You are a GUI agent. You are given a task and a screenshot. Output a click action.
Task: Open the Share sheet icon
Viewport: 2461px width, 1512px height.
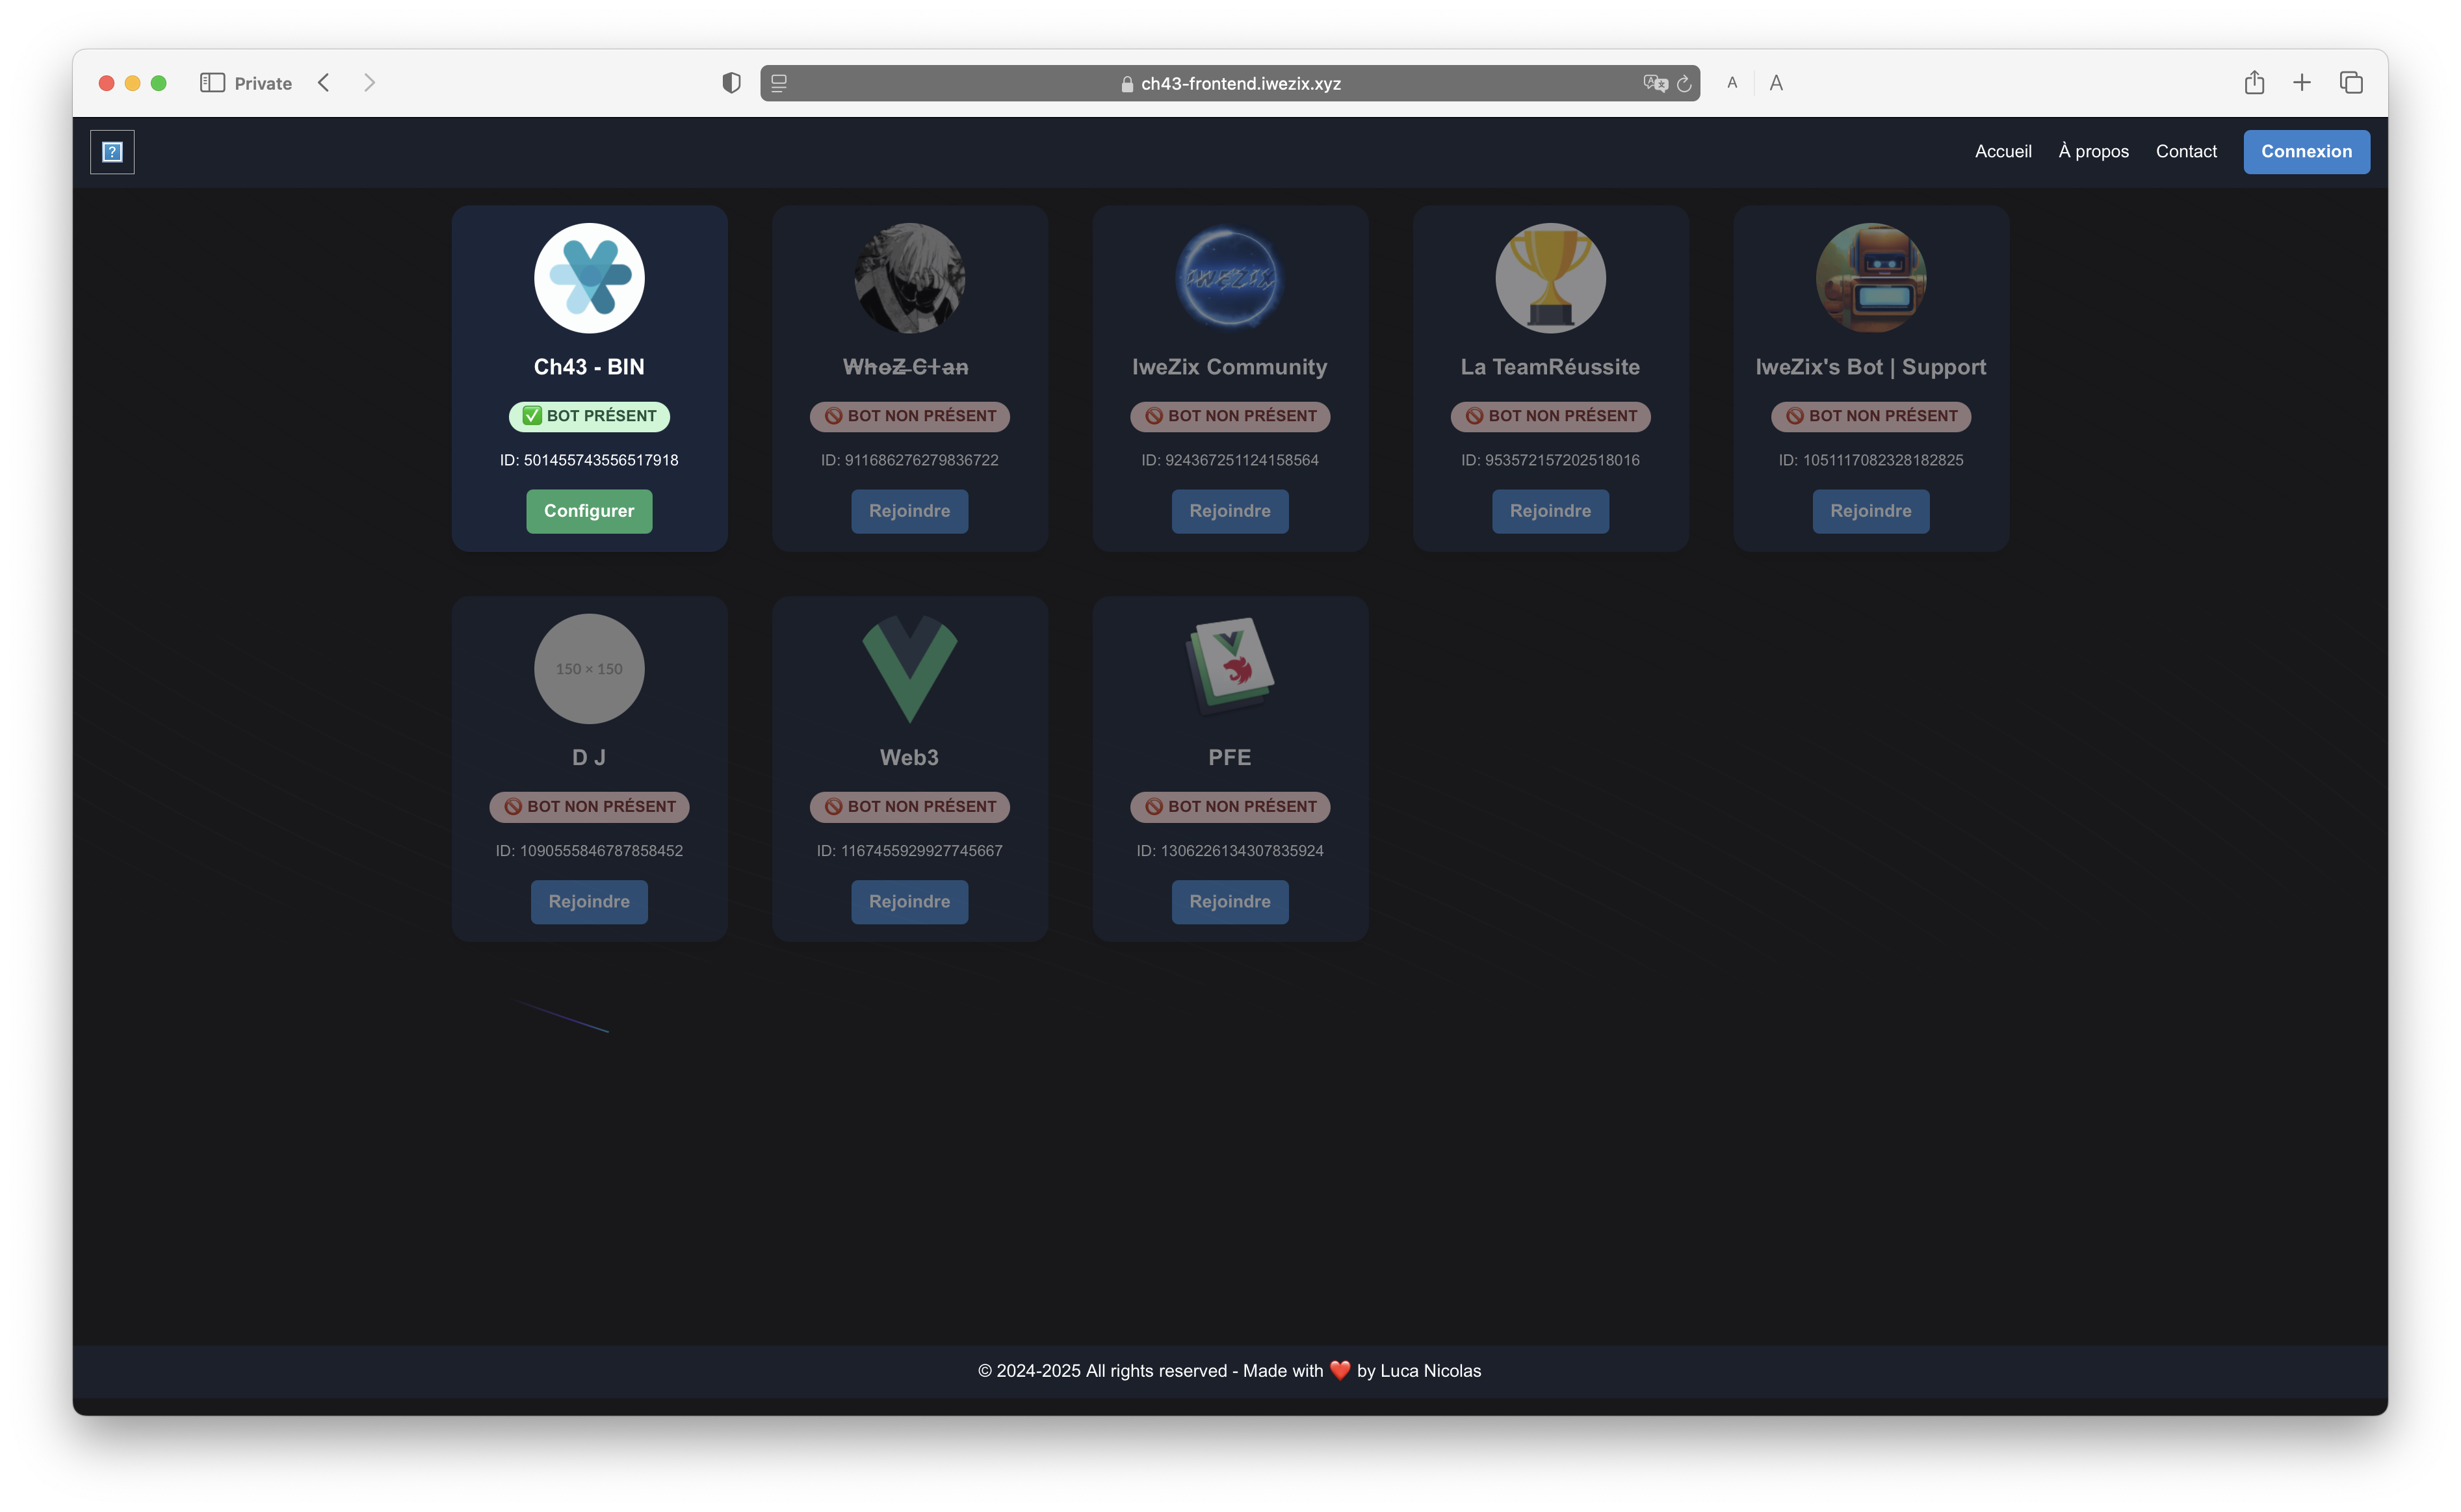[2254, 83]
